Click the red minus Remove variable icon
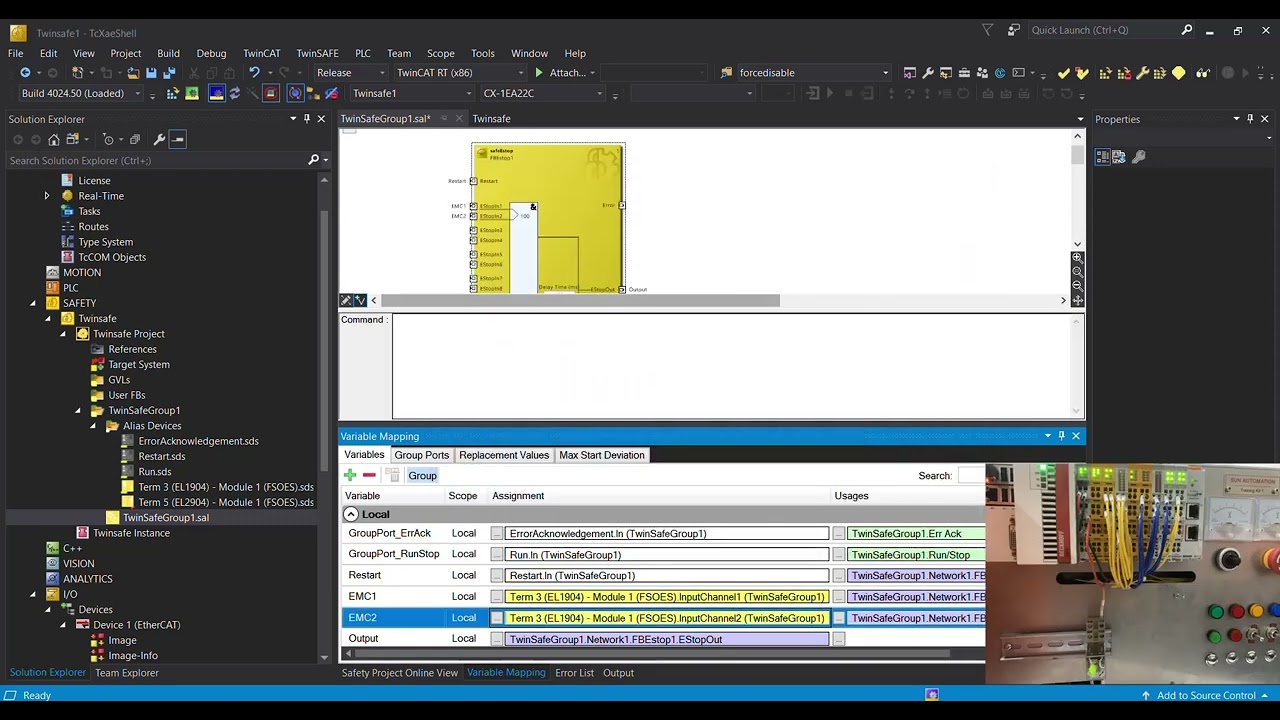1280x720 pixels. [369, 476]
